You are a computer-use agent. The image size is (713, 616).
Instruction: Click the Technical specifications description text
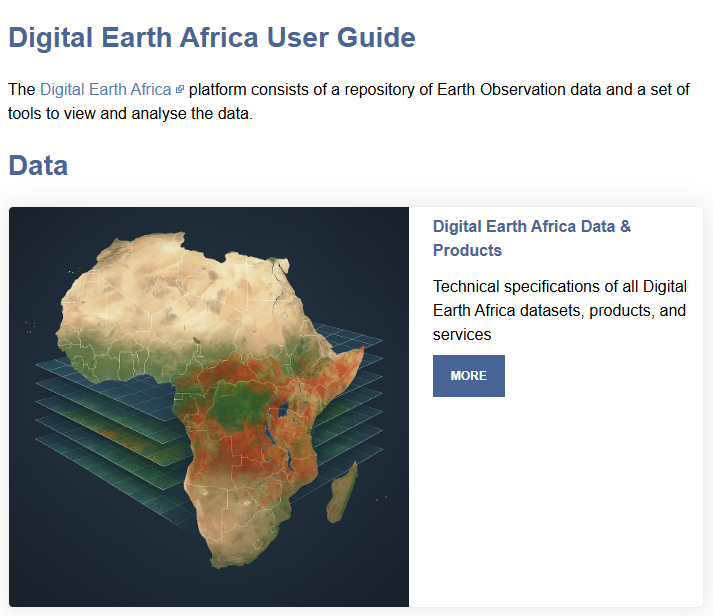[x=560, y=311]
